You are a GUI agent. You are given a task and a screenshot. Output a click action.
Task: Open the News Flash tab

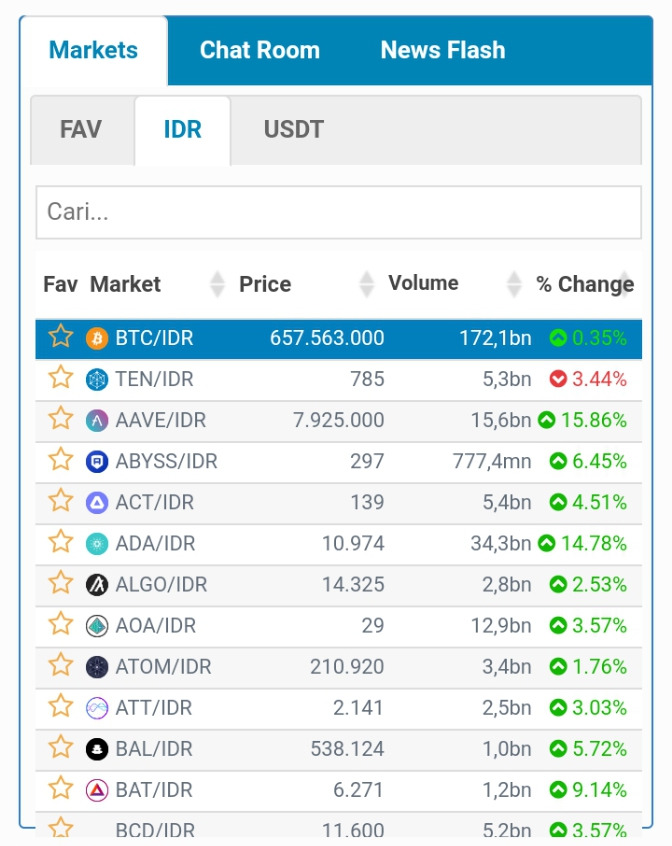coord(443,50)
